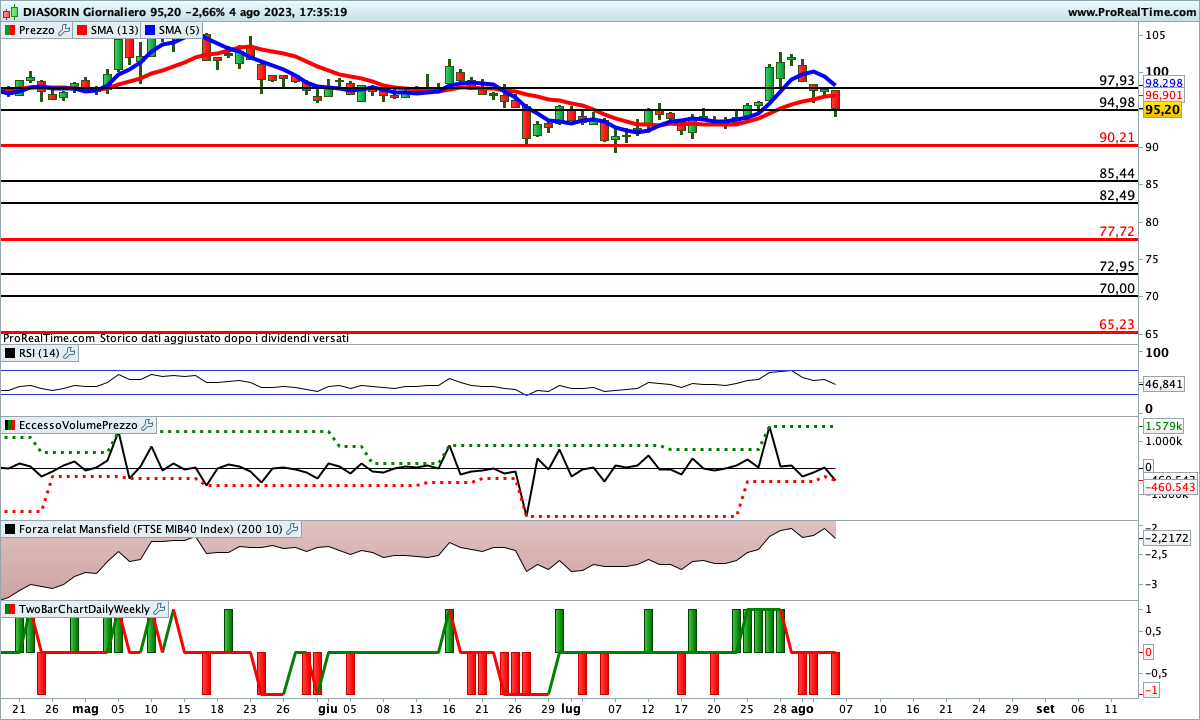The image size is (1200, 720).
Task: Click the TwoBarChartDailyWeekly color square icon
Action: [10, 609]
